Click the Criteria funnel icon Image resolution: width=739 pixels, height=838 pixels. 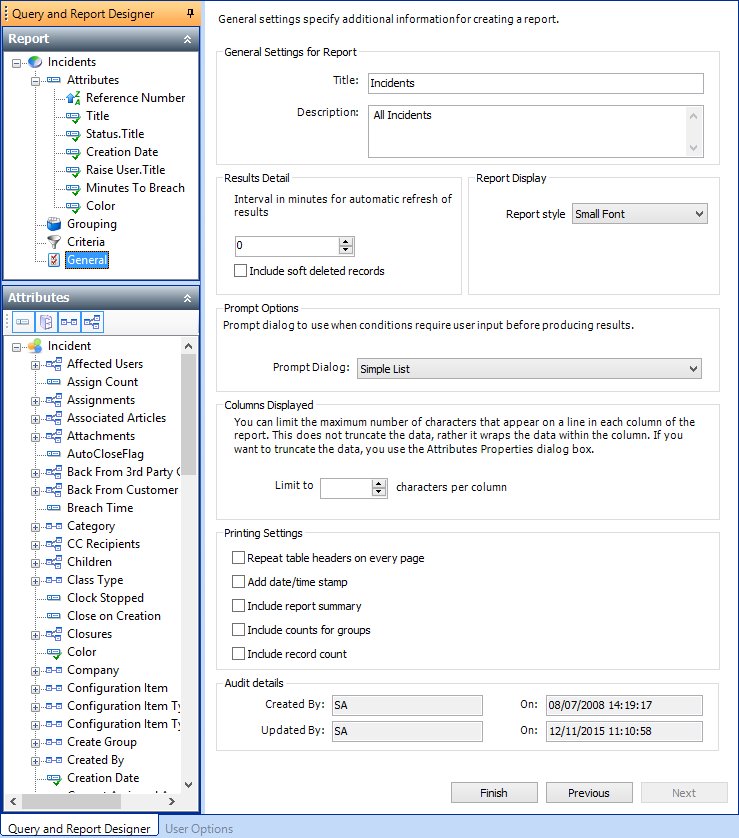(54, 242)
